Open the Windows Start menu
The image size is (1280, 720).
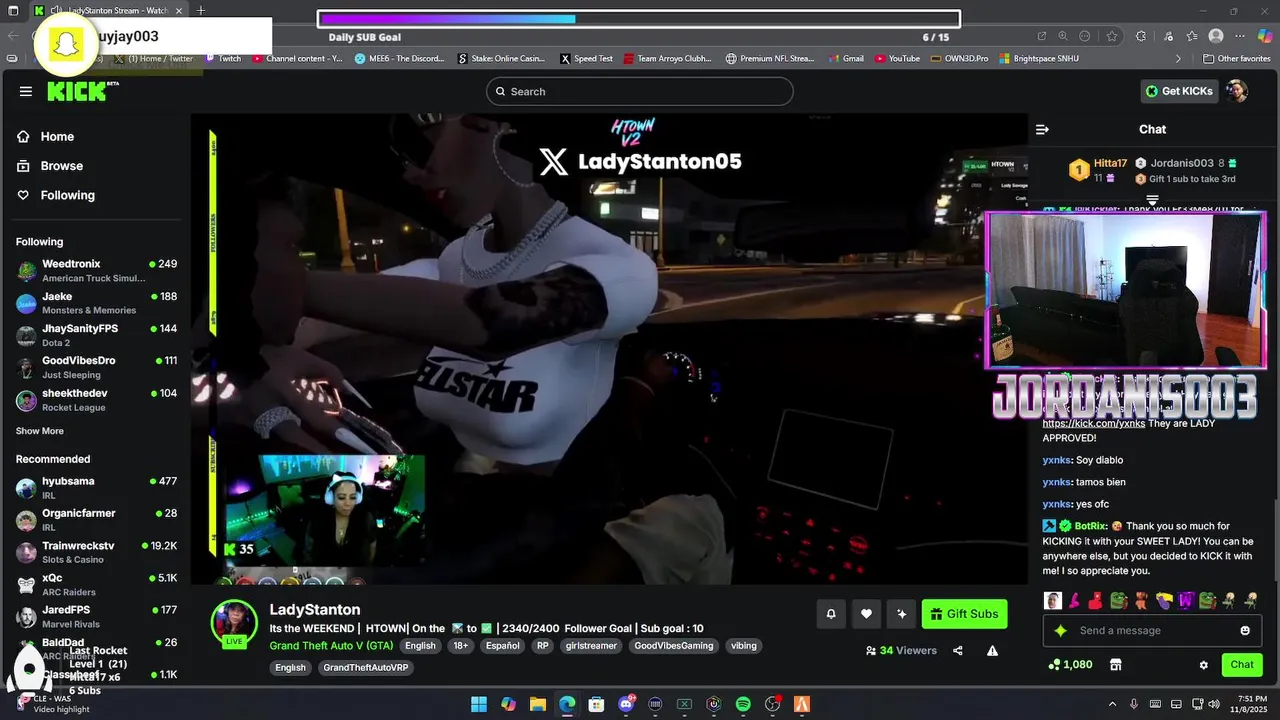pos(479,704)
